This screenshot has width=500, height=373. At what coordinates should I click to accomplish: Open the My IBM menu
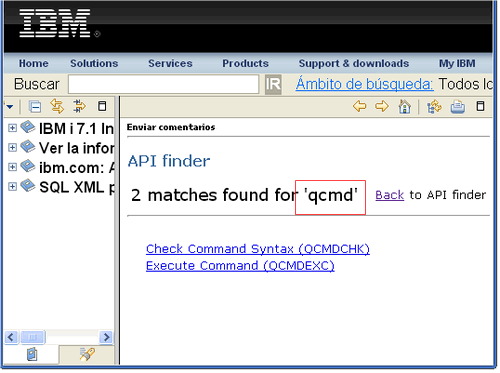click(457, 63)
